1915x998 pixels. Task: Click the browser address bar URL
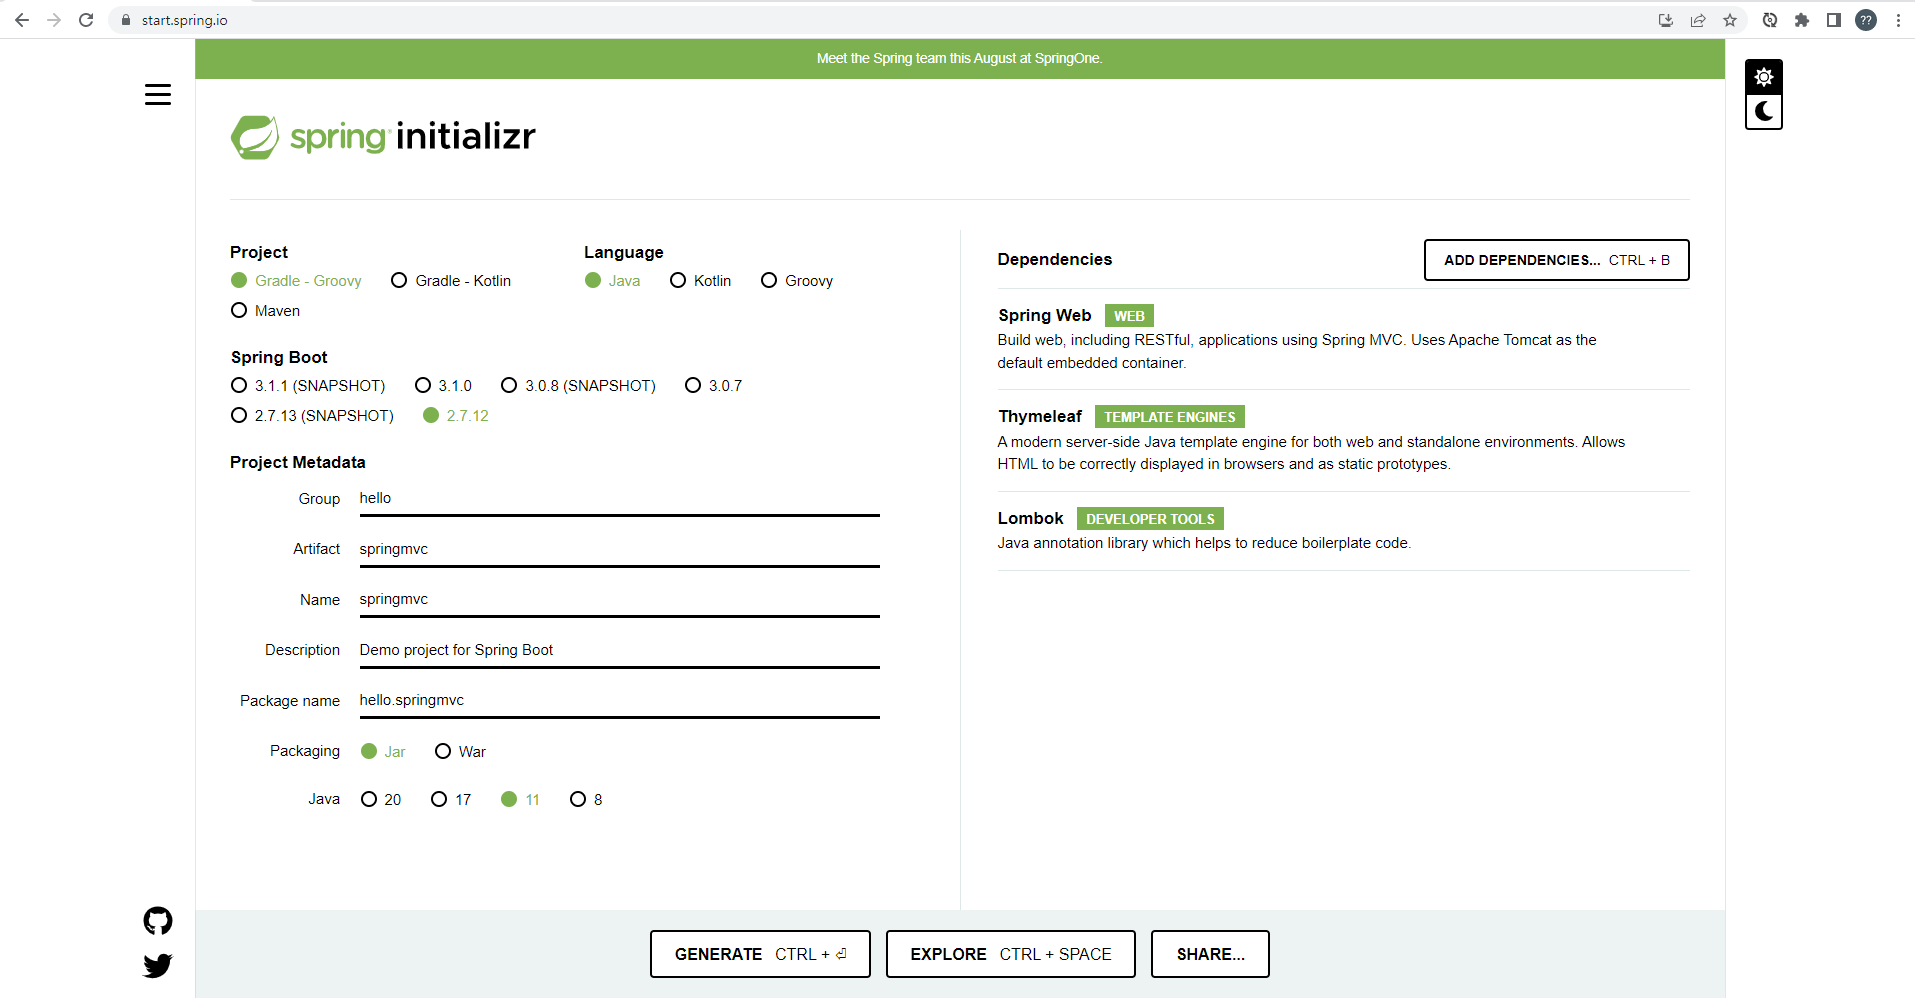coord(185,20)
